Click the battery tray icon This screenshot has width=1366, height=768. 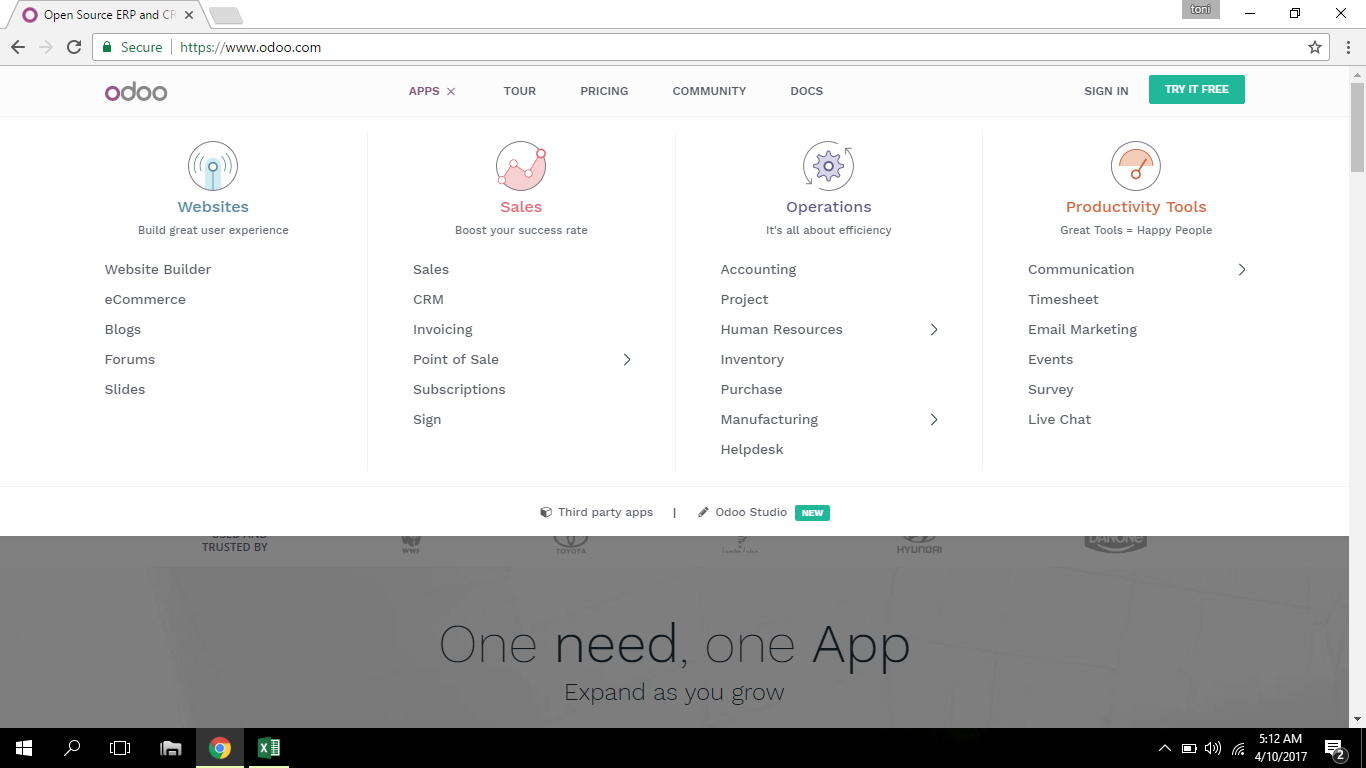tap(1189, 748)
